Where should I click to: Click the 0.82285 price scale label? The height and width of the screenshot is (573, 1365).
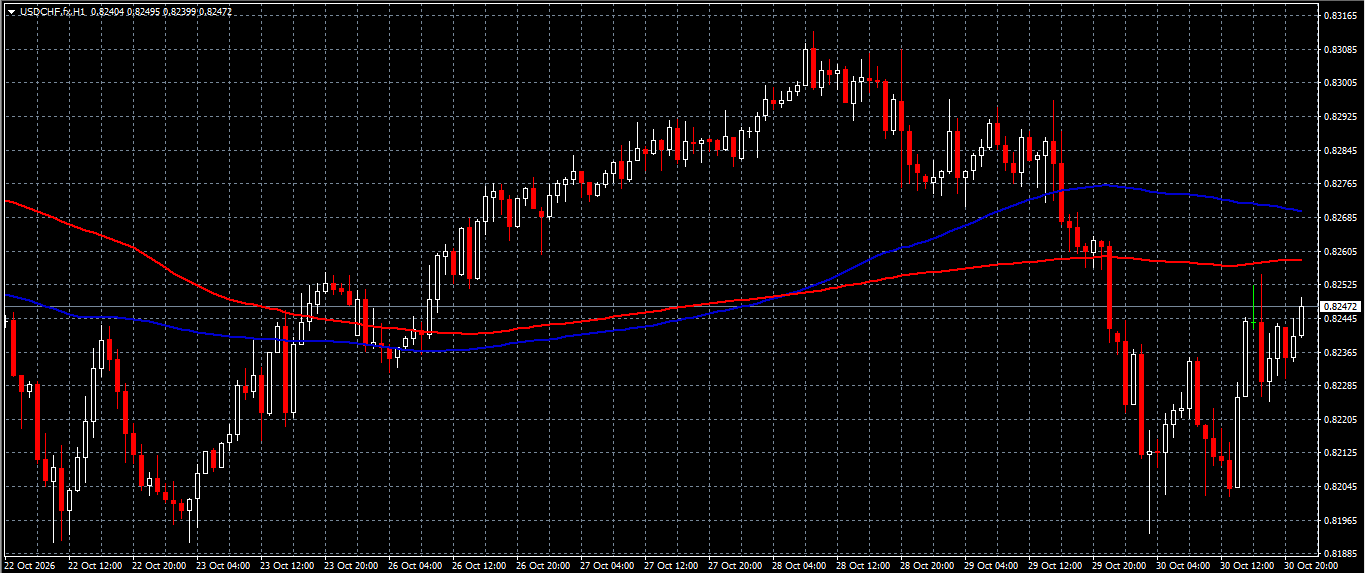(1340, 385)
